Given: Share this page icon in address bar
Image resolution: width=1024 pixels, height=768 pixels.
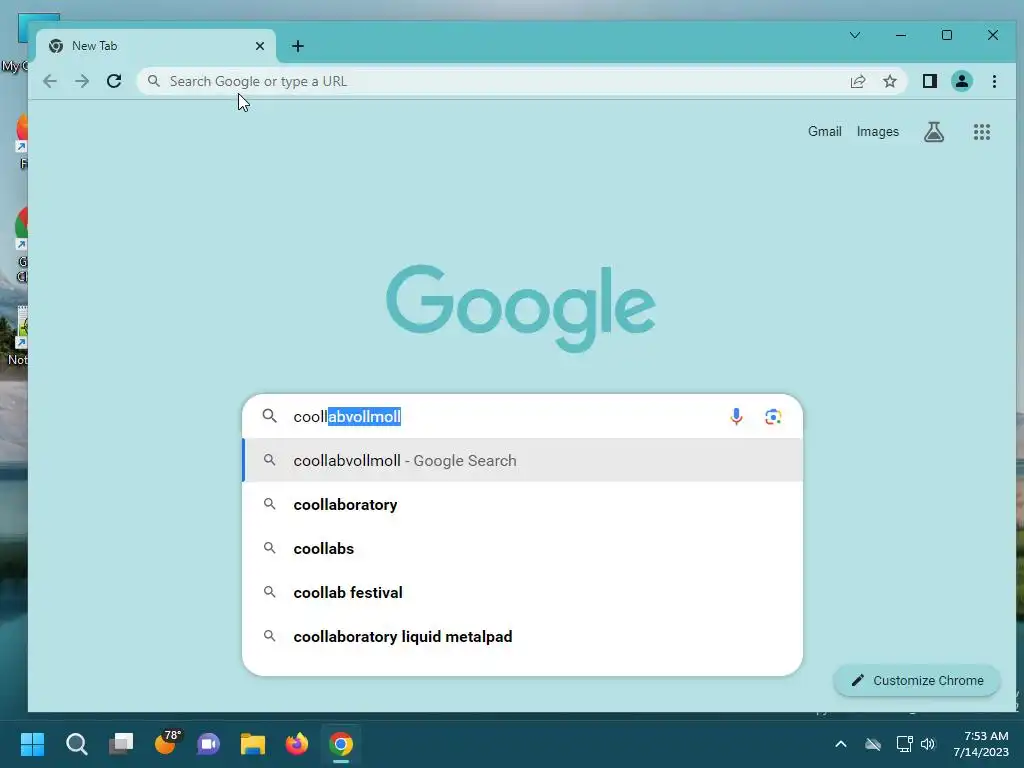Looking at the screenshot, I should point(857,81).
